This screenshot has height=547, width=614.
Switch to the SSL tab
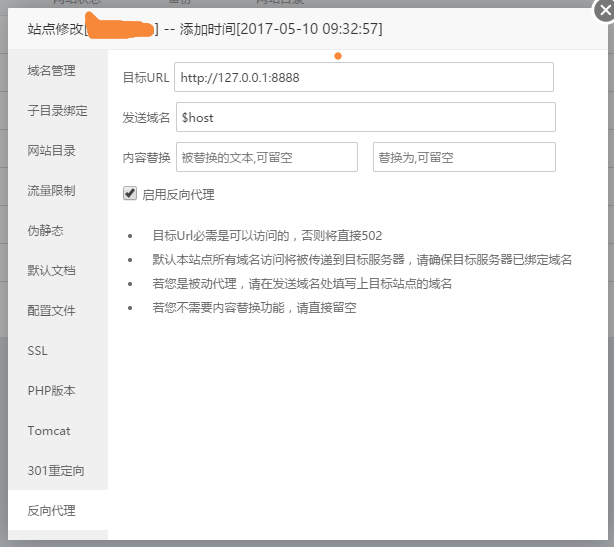point(38,351)
